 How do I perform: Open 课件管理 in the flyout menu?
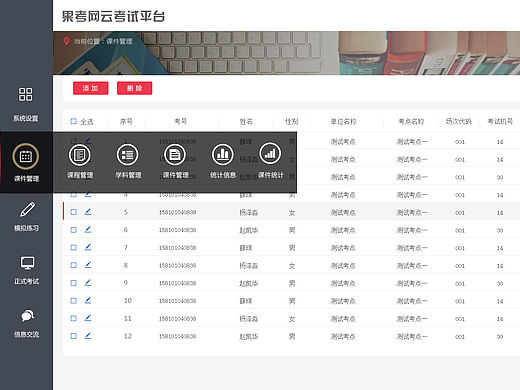(175, 162)
